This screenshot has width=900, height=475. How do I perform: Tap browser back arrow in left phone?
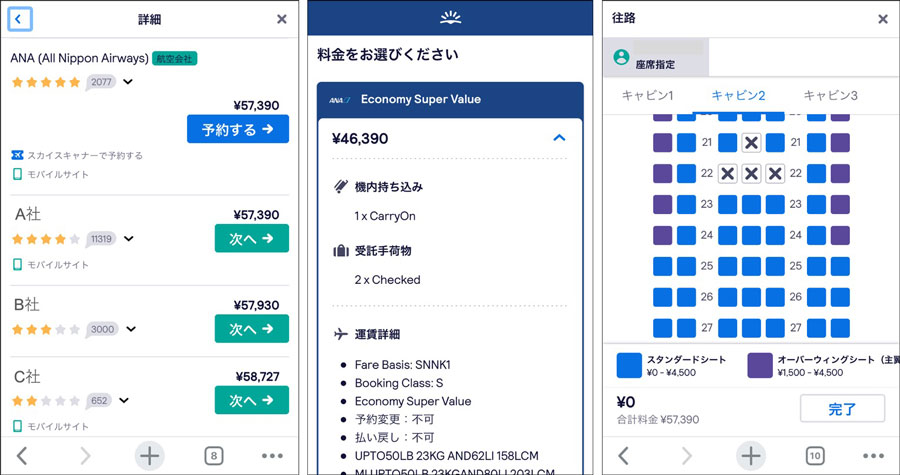(x=22, y=456)
